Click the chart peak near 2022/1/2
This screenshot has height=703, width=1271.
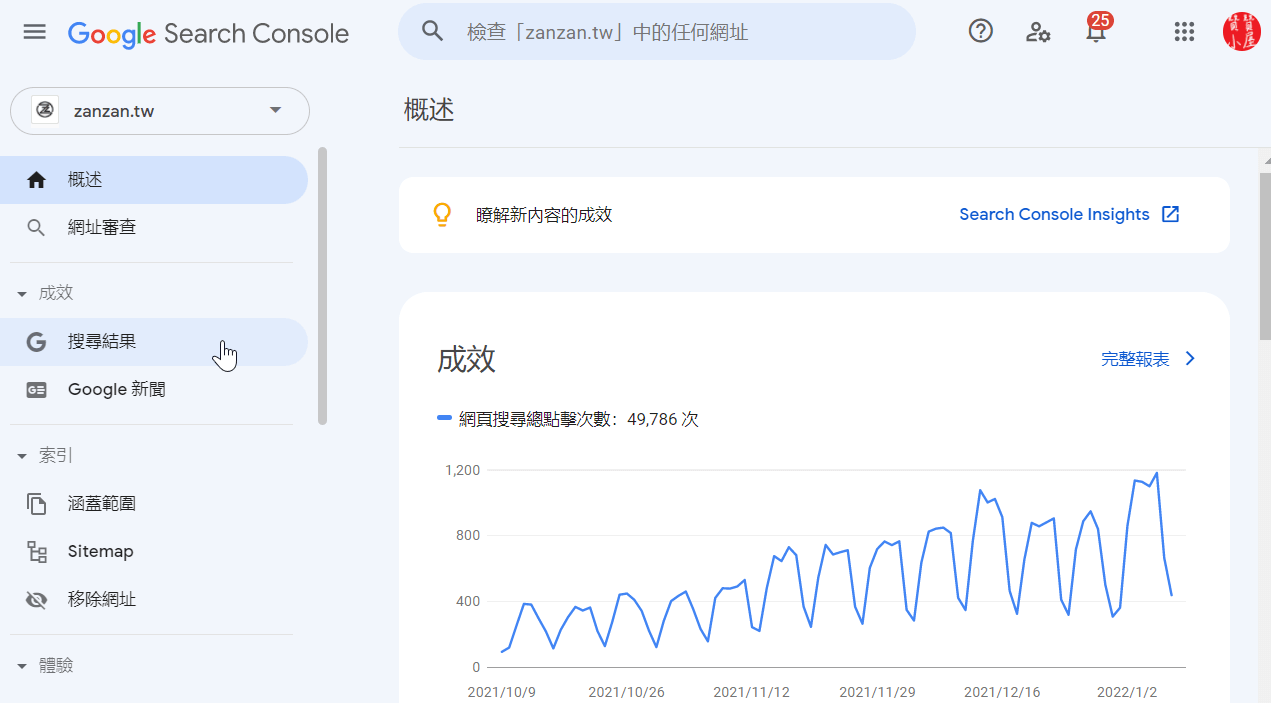click(1157, 473)
